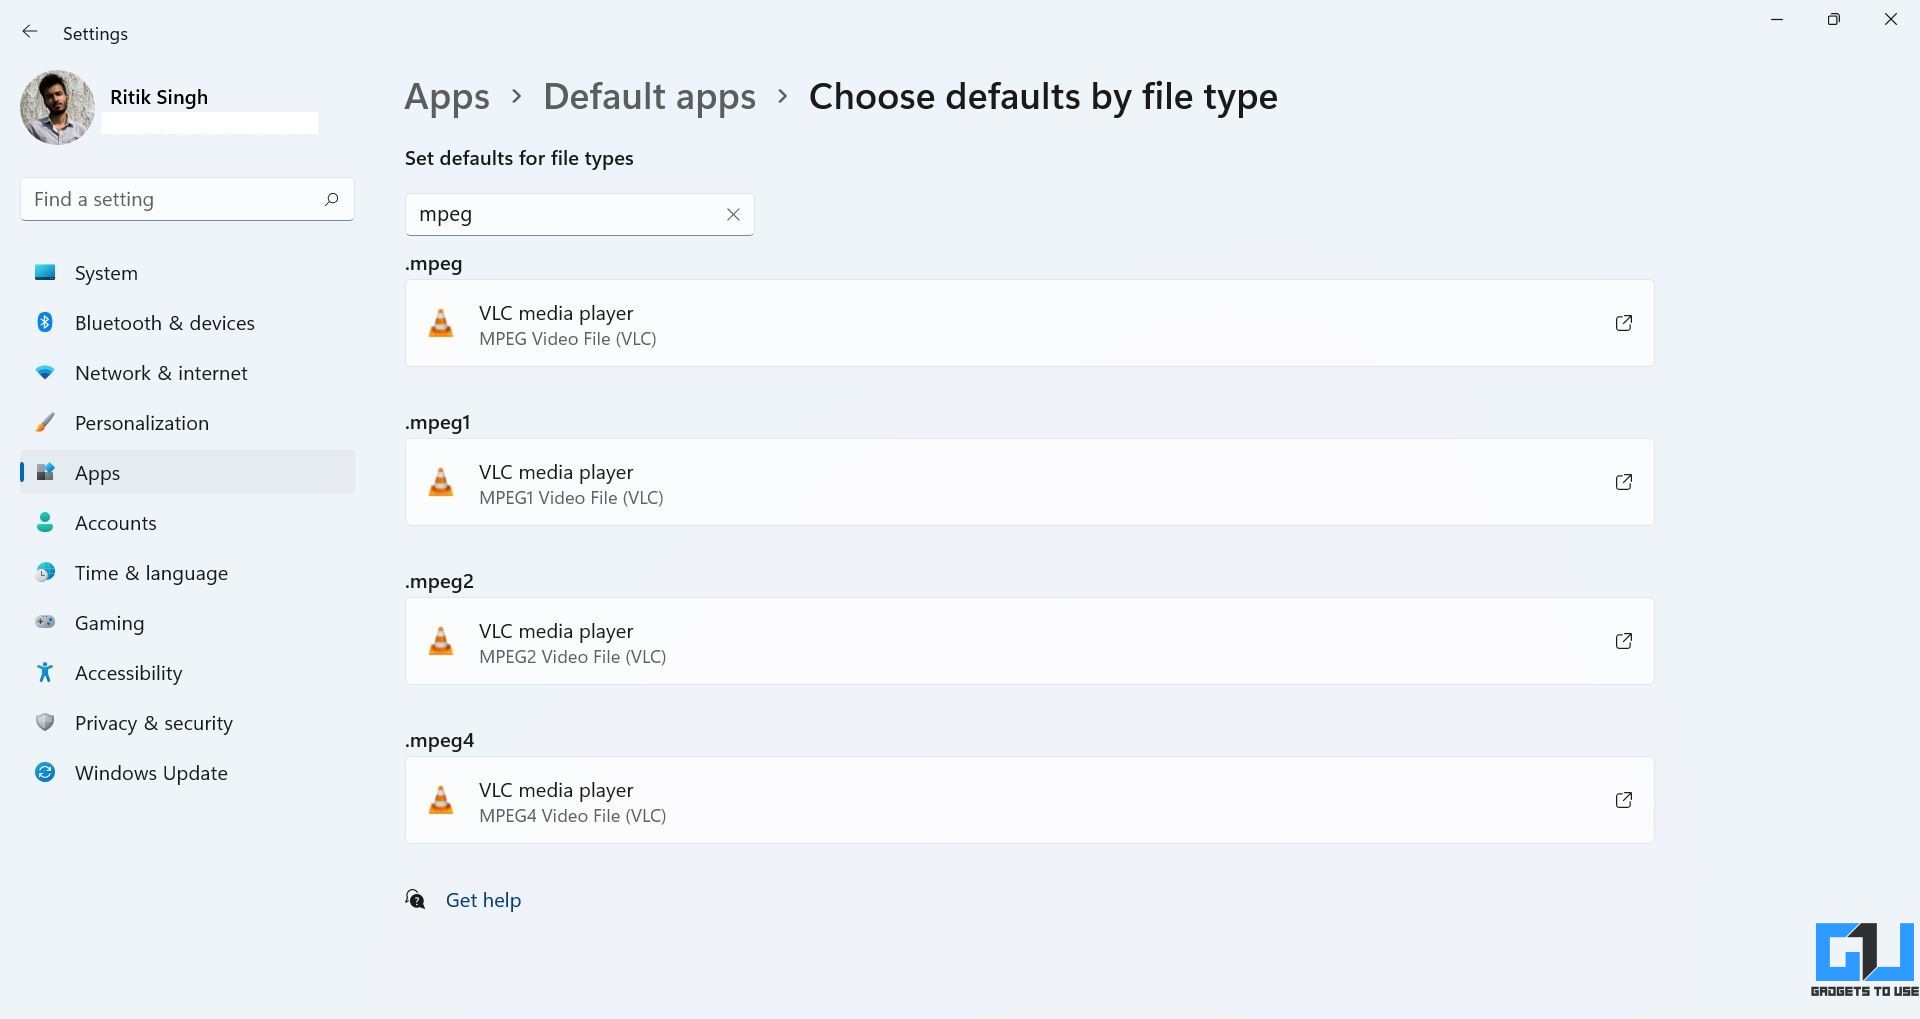
Task: Click open-external icon for .mpeg4 row
Action: pos(1624,800)
